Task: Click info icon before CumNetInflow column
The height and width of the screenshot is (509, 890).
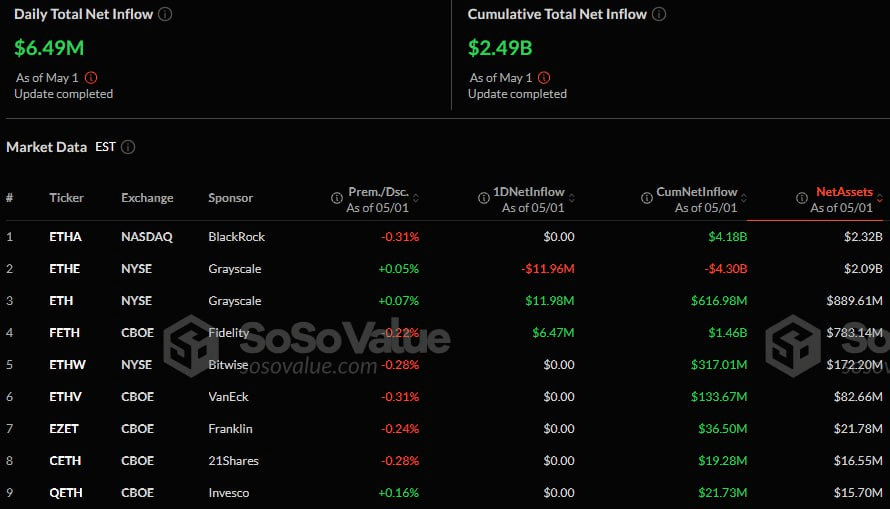Action: tap(646, 198)
